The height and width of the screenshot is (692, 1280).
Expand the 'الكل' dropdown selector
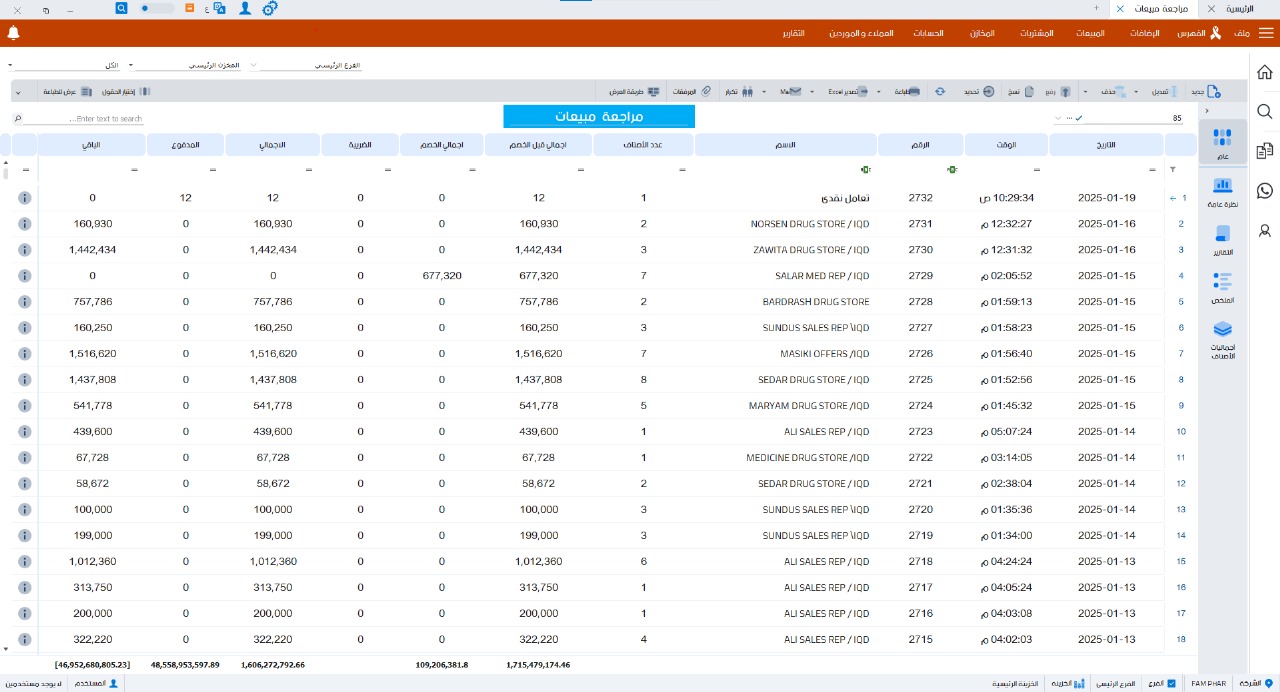[10, 65]
